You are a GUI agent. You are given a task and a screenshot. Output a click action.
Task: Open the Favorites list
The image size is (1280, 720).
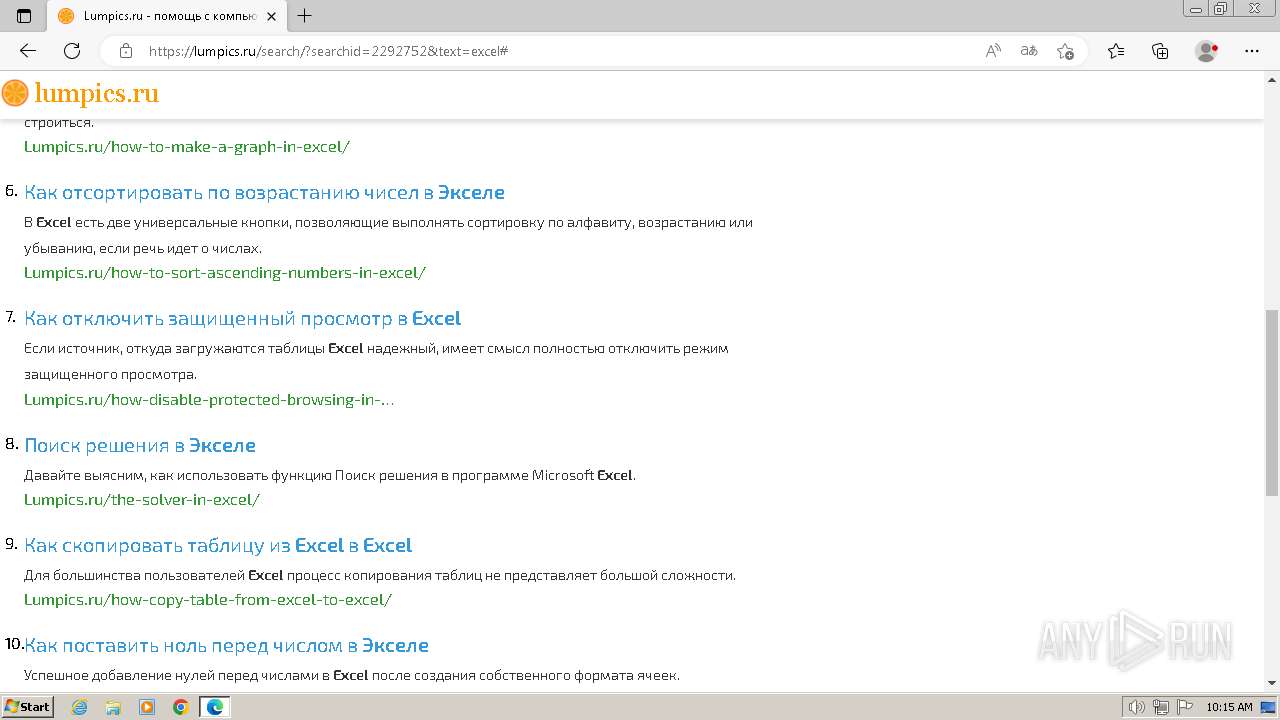tap(1116, 51)
